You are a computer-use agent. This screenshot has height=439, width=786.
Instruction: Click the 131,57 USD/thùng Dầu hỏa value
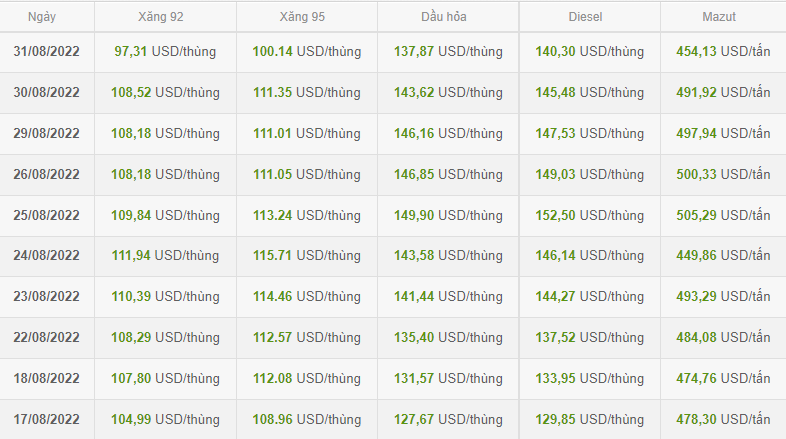click(447, 378)
